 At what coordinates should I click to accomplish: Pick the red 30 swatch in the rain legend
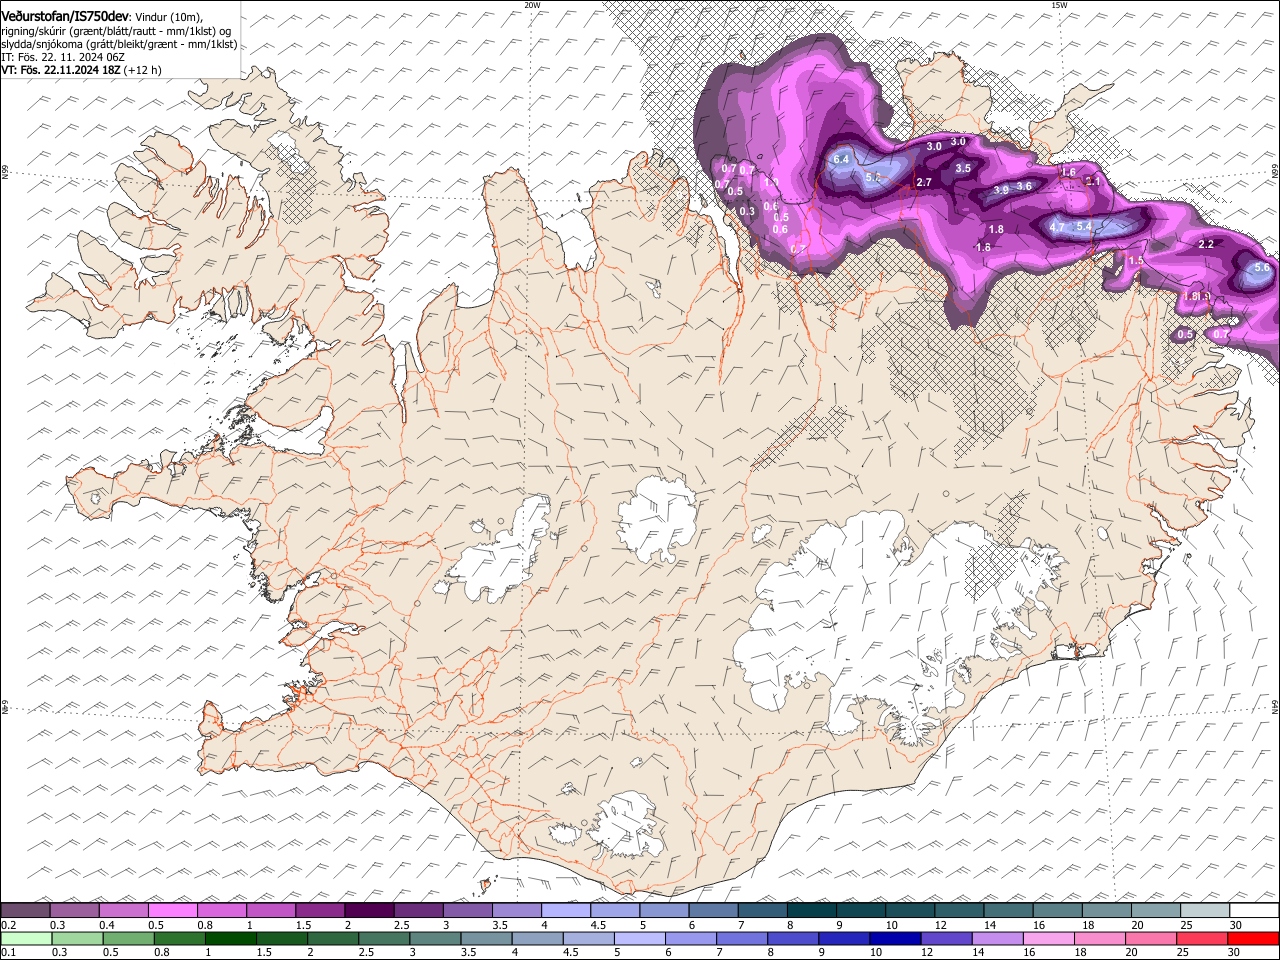[1253, 938]
